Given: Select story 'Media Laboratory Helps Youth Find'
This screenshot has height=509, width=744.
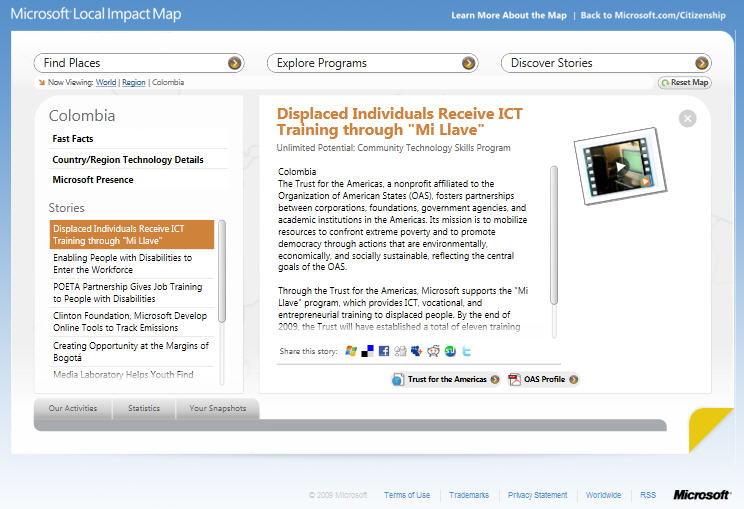Looking at the screenshot, I should coord(132,375).
